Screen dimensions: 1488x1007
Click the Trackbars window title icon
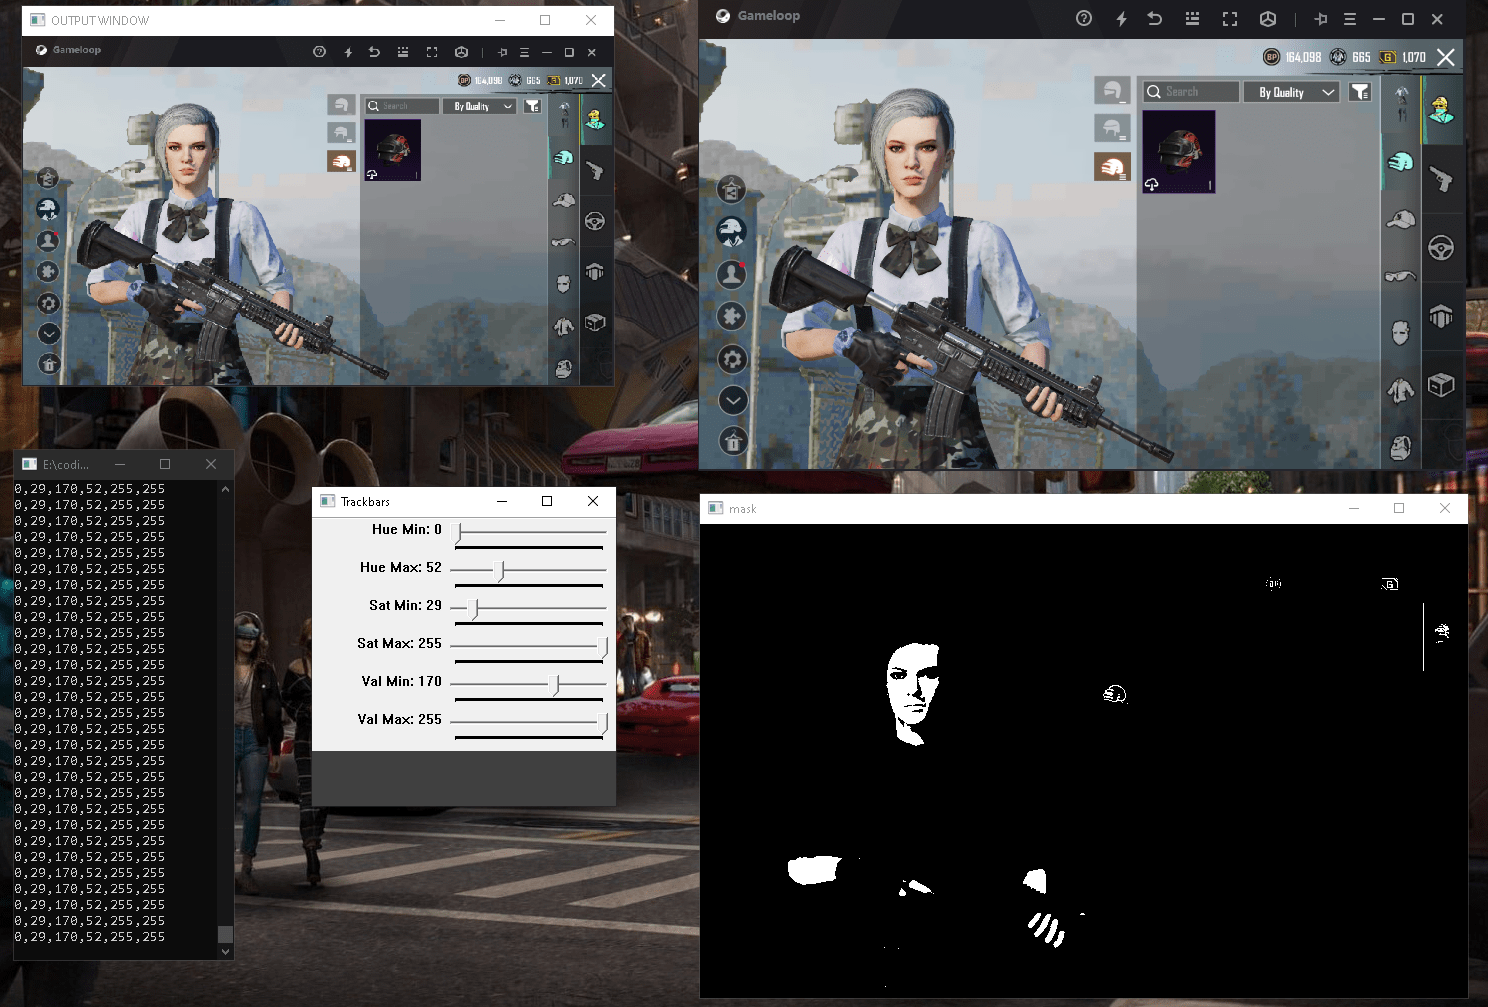coord(327,501)
